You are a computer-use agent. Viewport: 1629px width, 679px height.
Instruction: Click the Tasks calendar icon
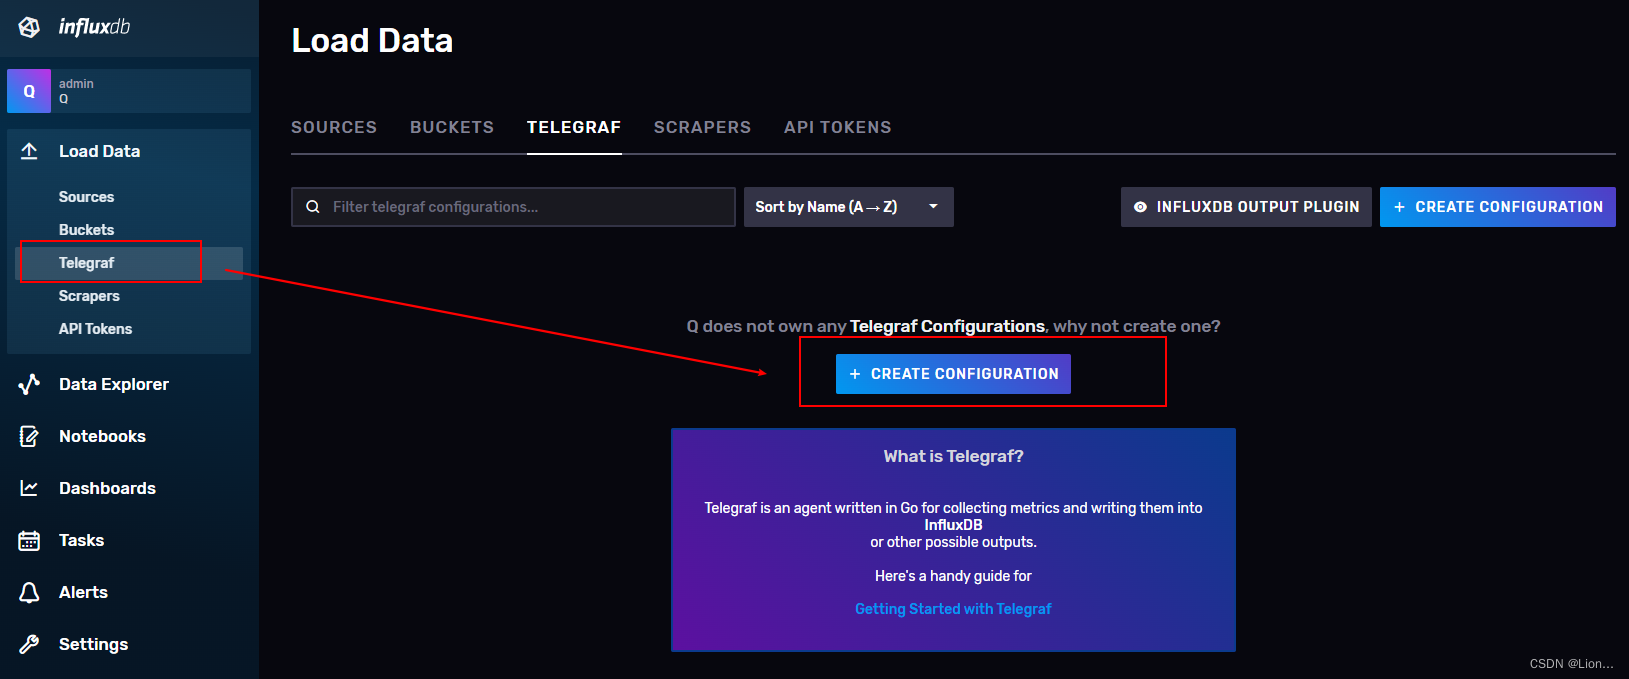[29, 540]
